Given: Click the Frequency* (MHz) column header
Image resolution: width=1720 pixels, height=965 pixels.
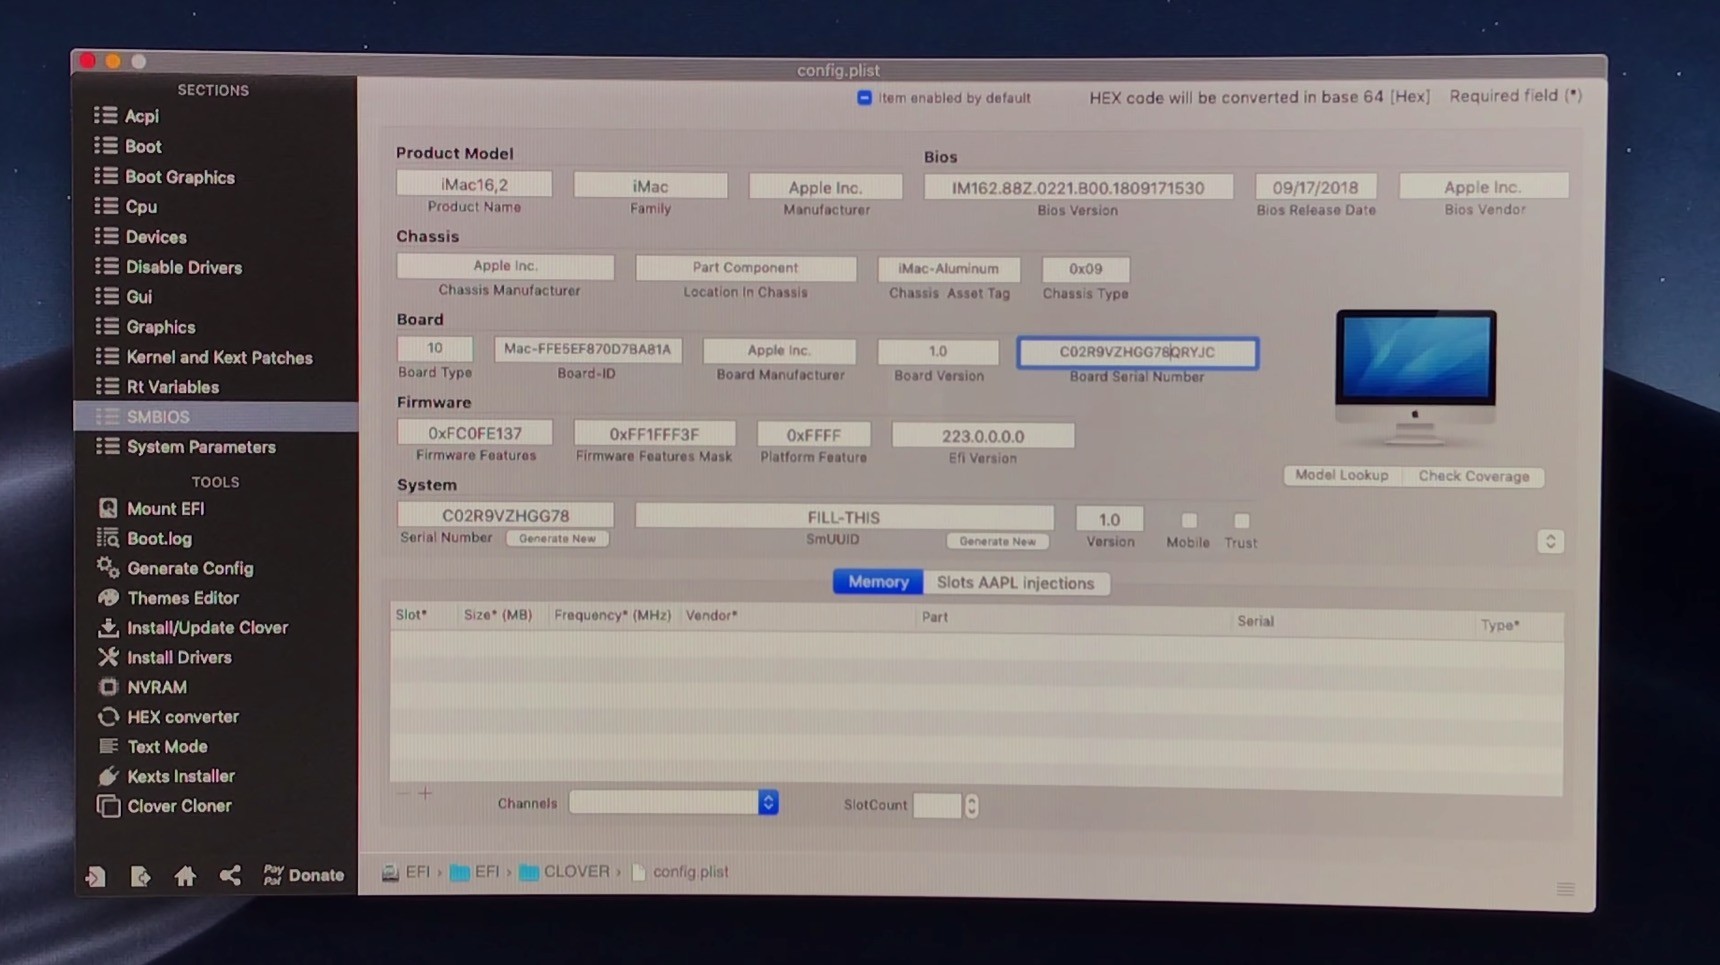Looking at the screenshot, I should (612, 615).
